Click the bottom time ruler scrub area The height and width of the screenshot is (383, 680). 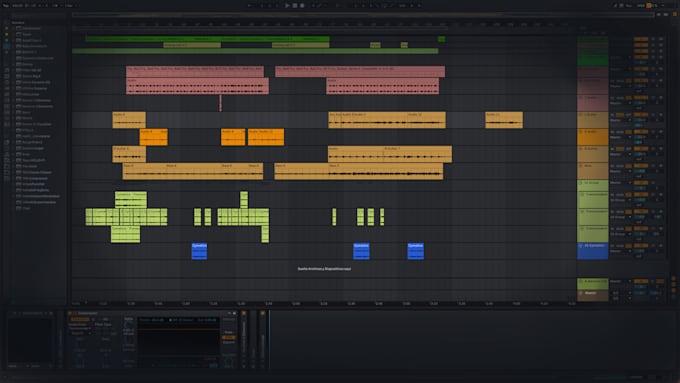323,304
